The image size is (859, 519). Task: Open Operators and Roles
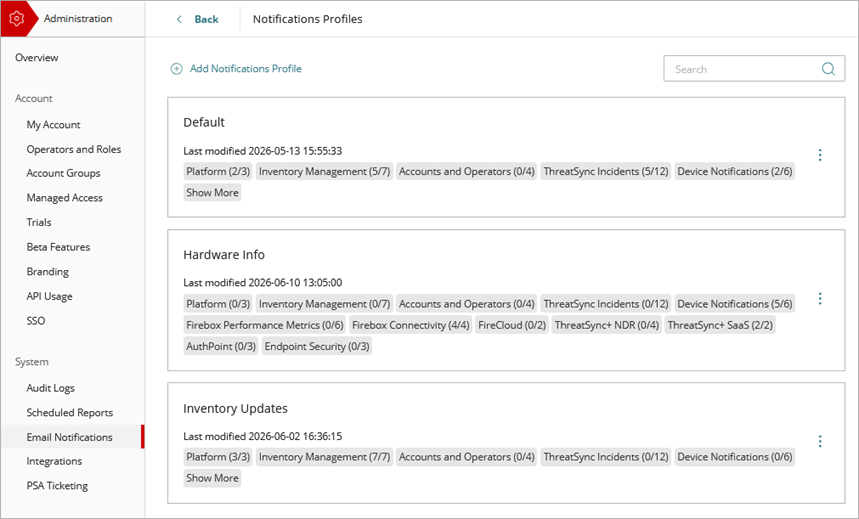coord(74,149)
